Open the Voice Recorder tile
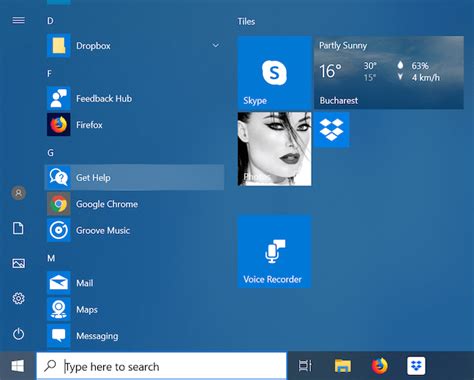Image resolution: width=474 pixels, height=380 pixels. click(274, 252)
